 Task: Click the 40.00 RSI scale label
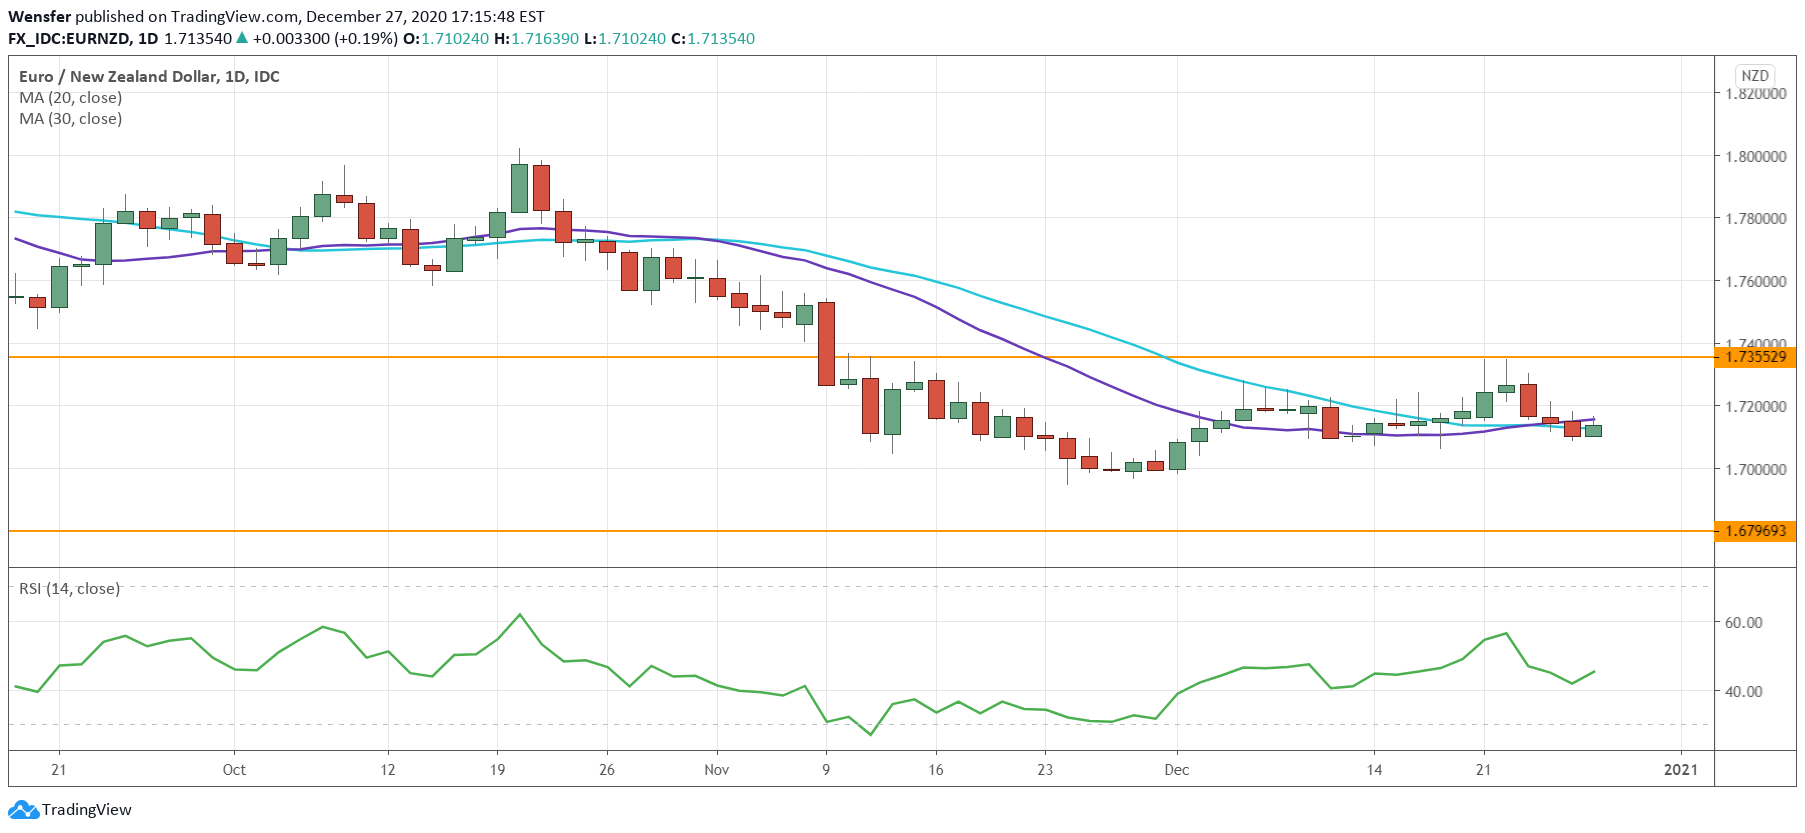[1744, 691]
